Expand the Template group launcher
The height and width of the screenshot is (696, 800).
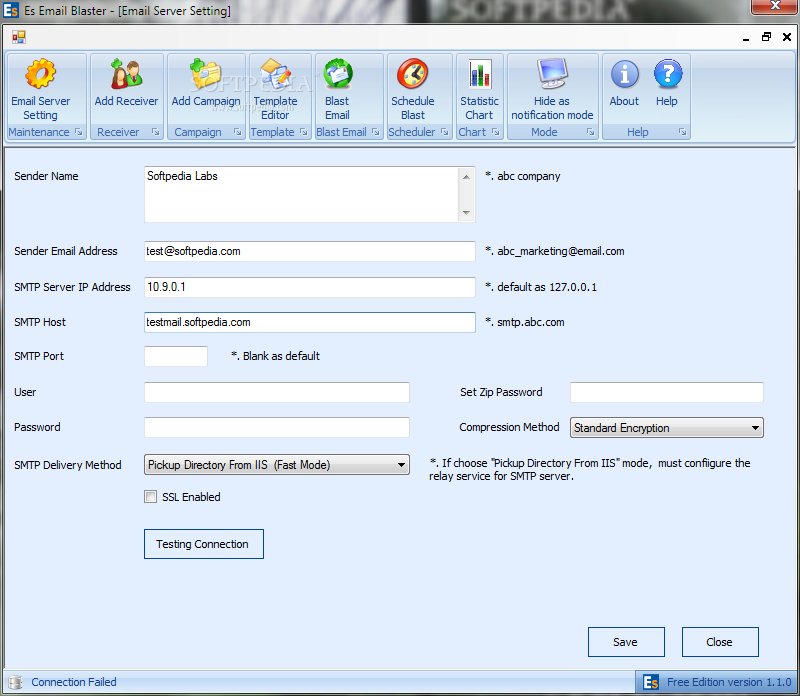coord(304,132)
